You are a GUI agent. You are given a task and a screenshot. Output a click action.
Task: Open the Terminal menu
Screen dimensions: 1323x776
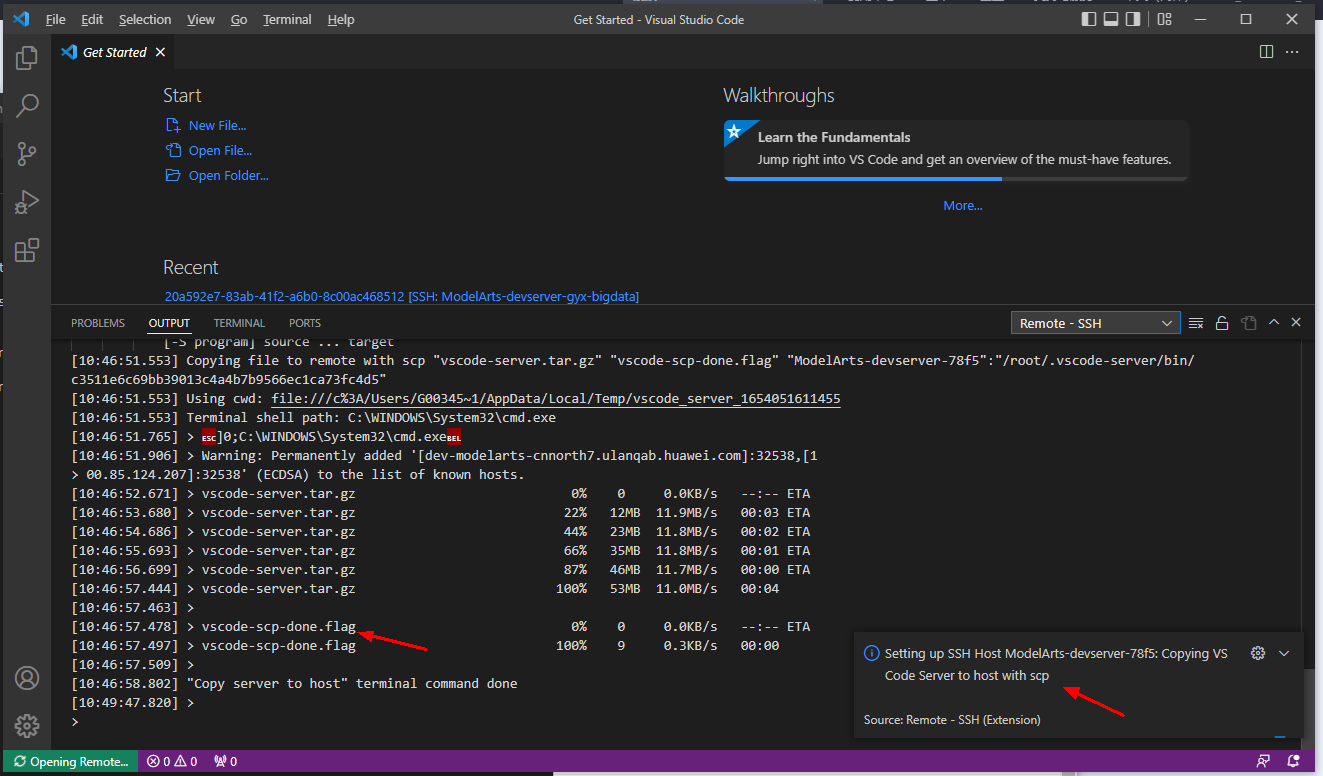[x=287, y=19]
